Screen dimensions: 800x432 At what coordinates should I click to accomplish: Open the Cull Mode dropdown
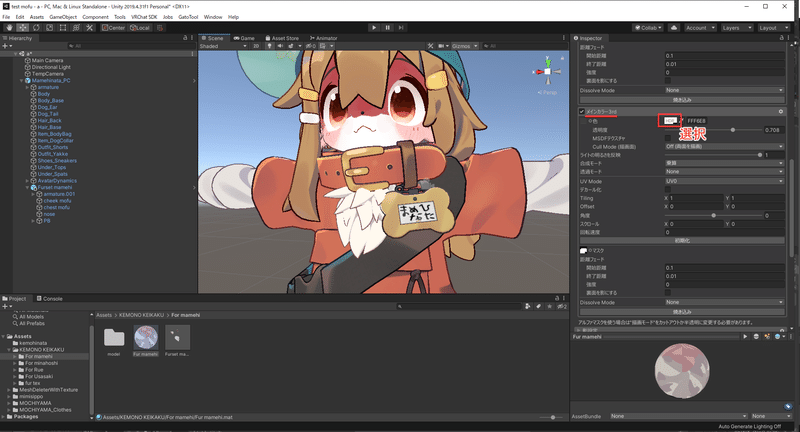point(724,146)
